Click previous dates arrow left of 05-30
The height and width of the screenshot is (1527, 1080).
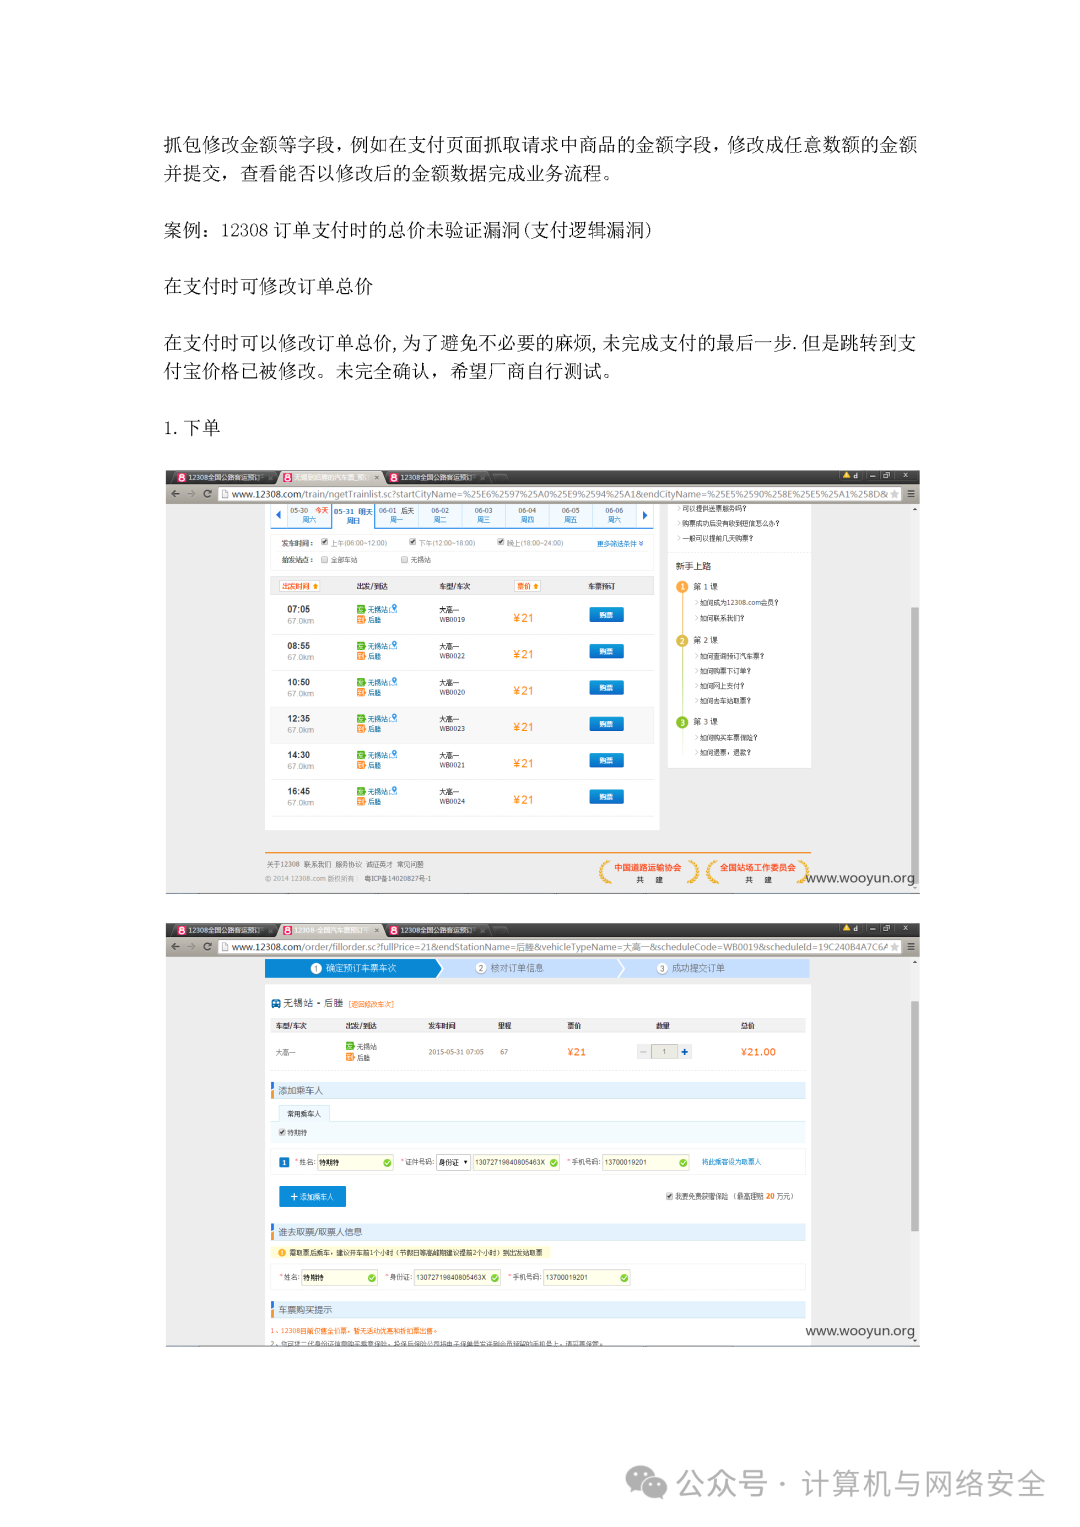[278, 516]
